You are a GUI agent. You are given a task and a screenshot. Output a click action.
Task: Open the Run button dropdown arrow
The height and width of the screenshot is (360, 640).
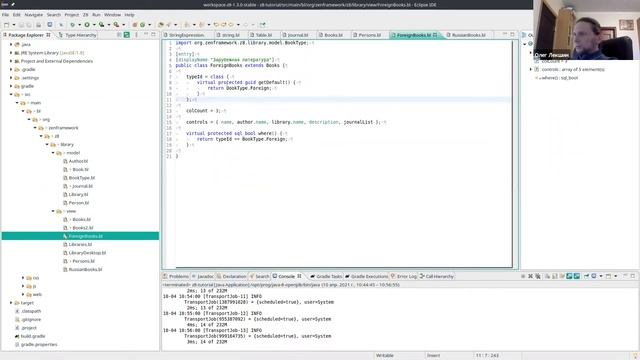[94, 25]
